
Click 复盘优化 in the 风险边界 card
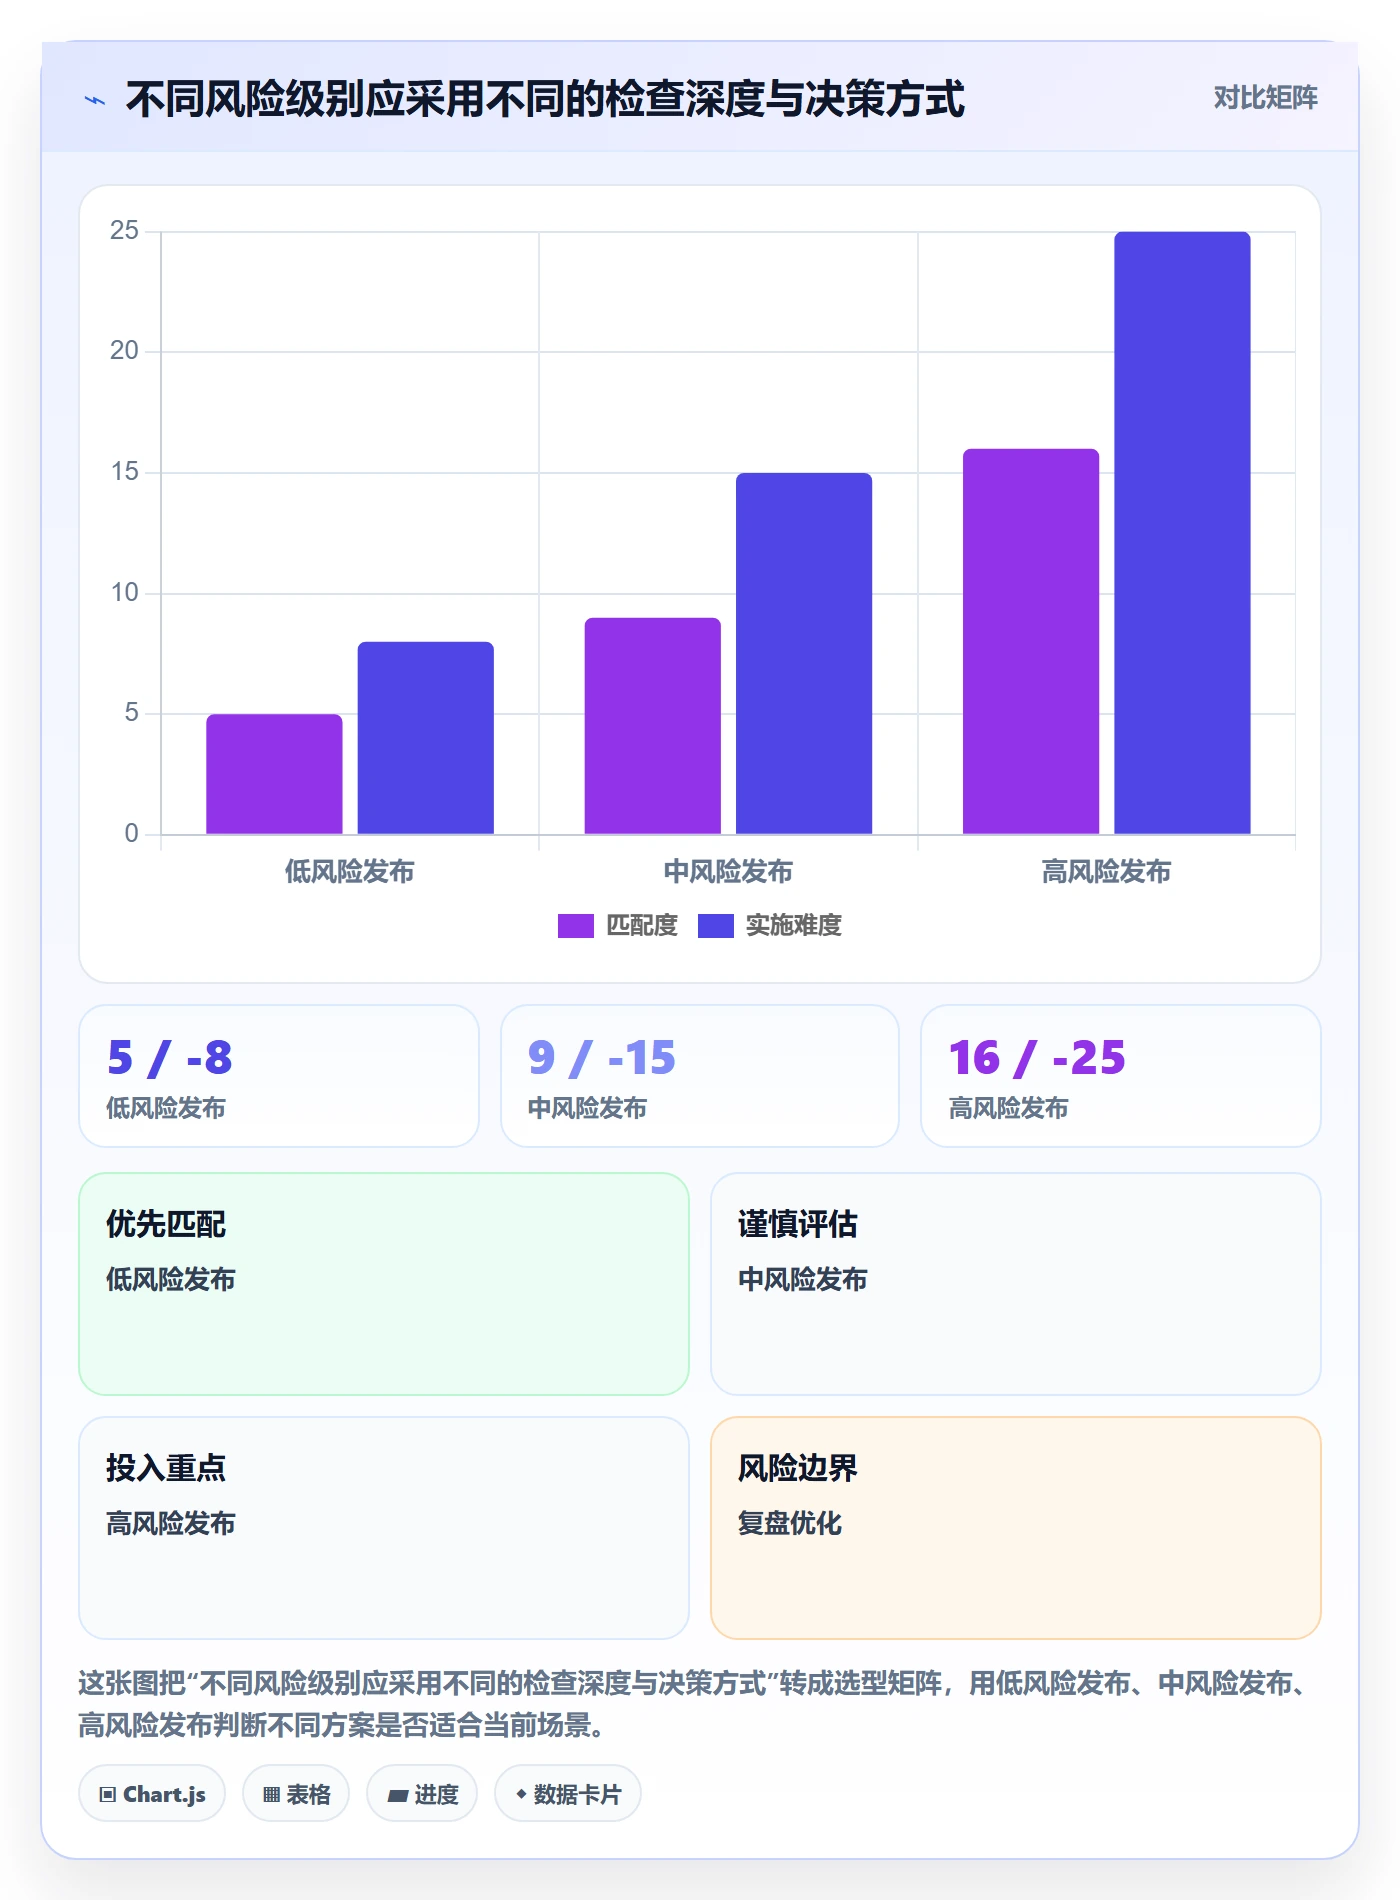790,1524
